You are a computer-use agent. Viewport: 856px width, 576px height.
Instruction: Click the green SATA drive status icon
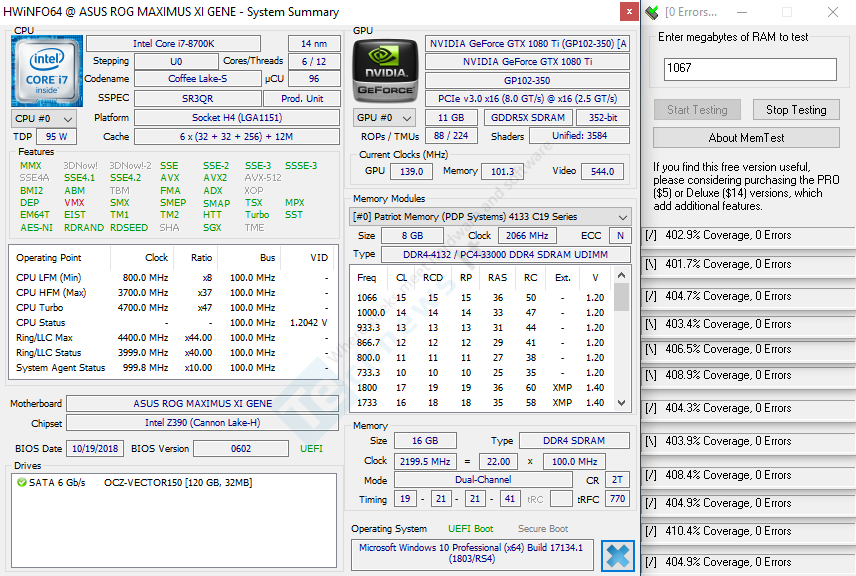coord(22,483)
